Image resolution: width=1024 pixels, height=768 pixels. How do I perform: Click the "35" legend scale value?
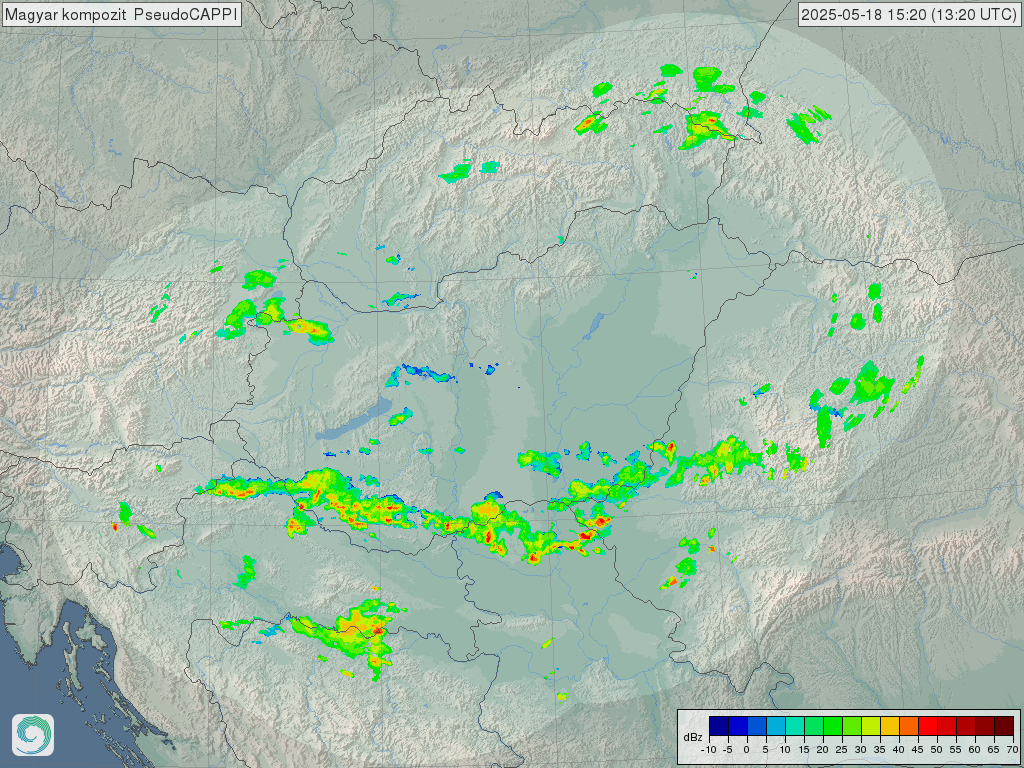(880, 750)
